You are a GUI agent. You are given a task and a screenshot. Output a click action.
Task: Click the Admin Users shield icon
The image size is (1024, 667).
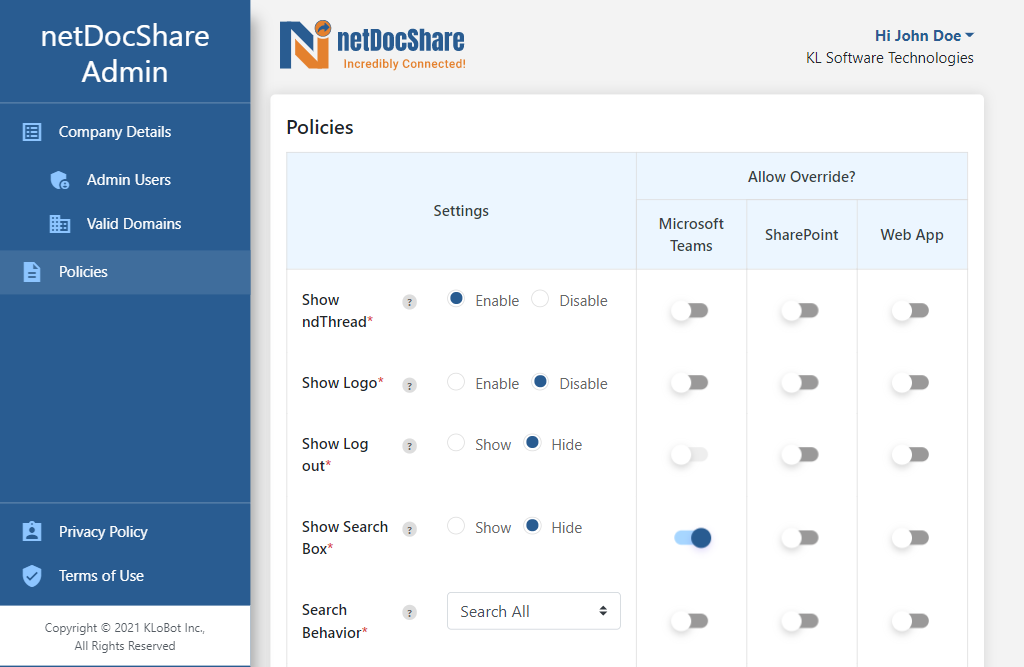coord(60,180)
